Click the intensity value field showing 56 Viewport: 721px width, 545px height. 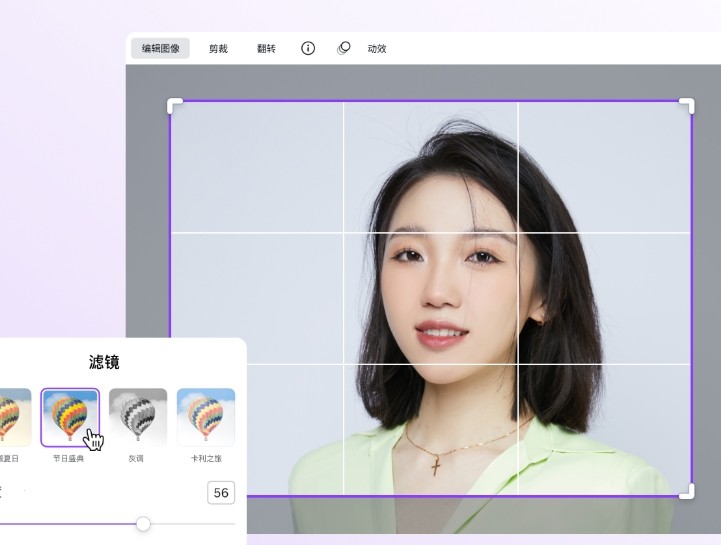pos(221,493)
